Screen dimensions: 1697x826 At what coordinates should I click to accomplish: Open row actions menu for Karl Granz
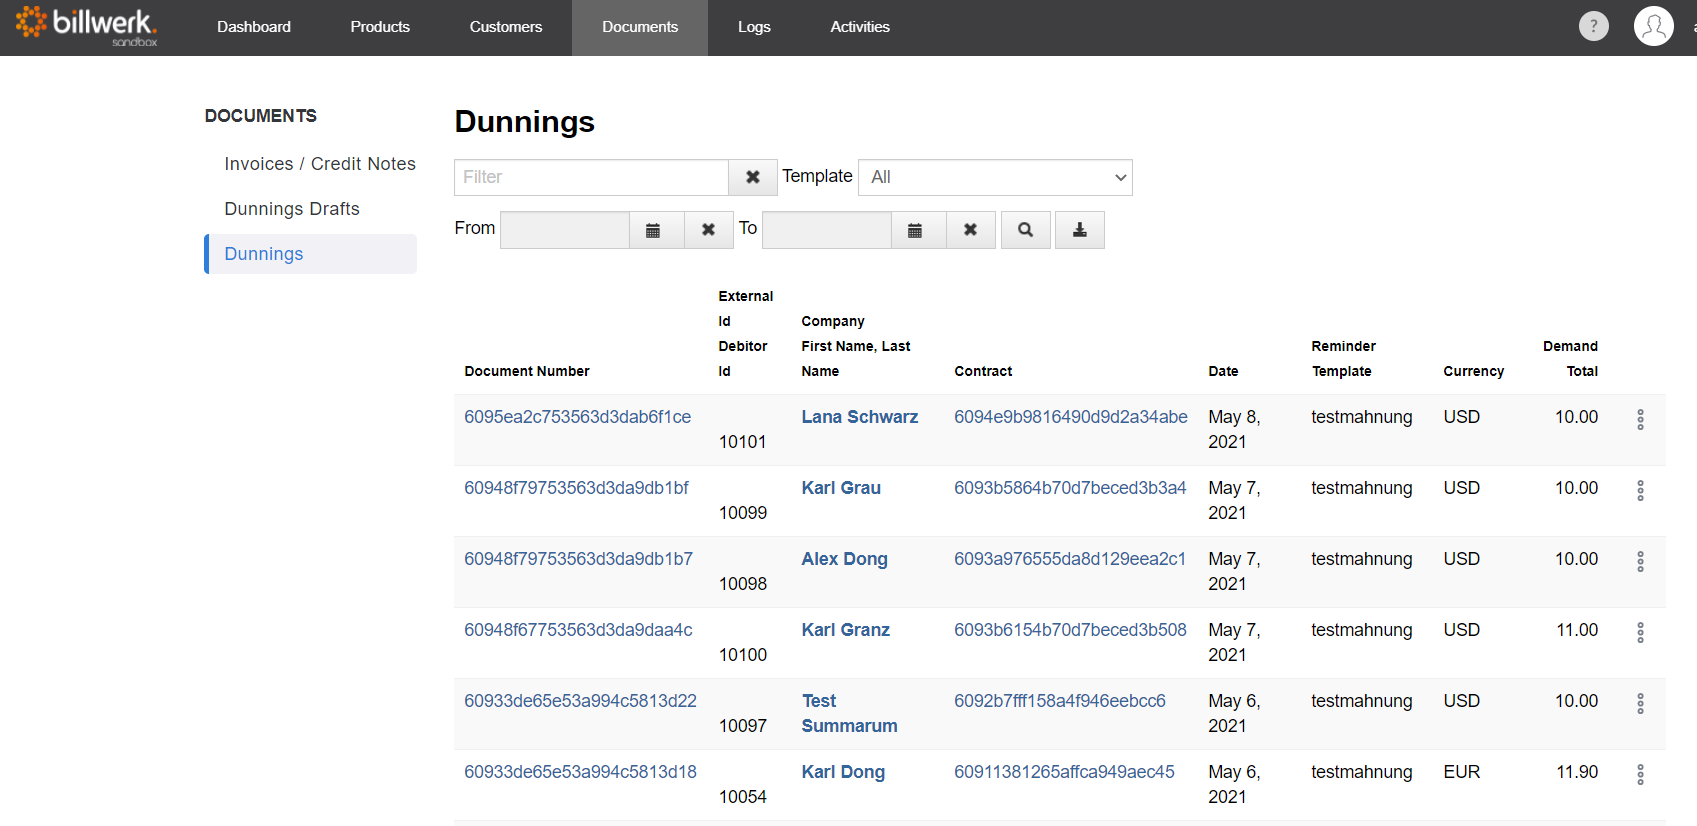(1640, 633)
